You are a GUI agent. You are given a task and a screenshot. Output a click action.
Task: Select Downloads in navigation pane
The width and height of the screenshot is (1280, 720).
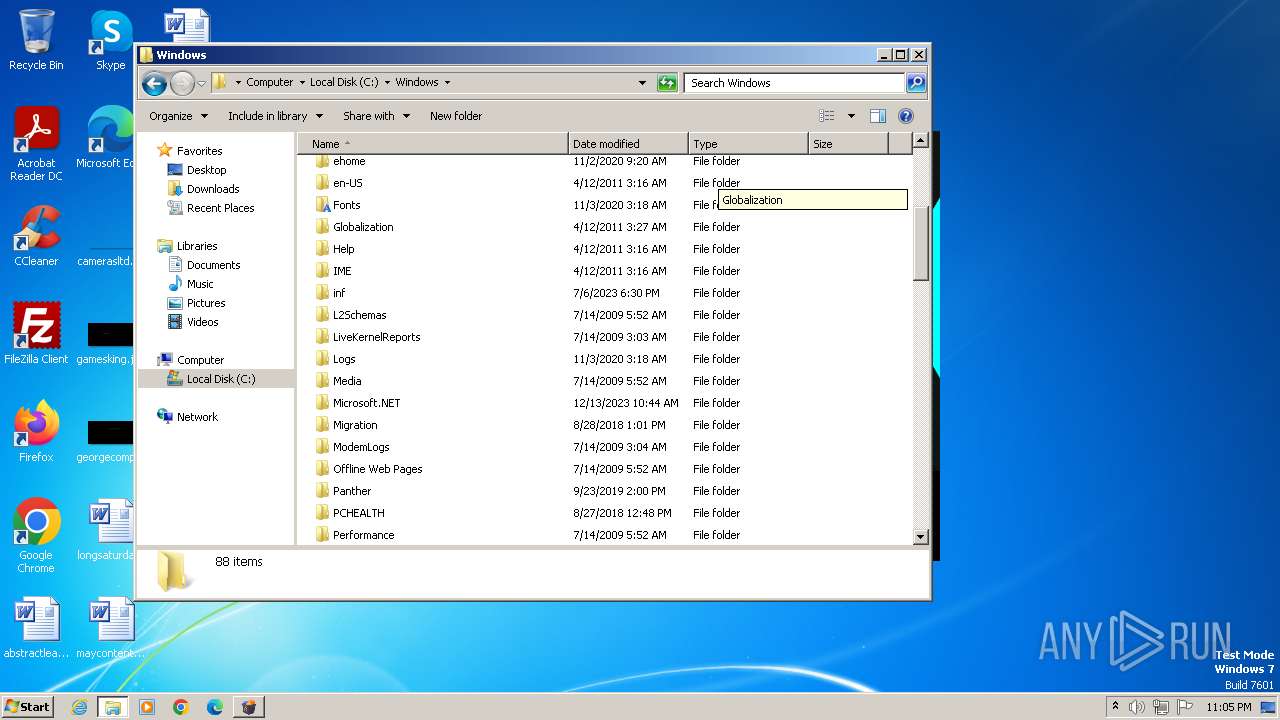212,189
